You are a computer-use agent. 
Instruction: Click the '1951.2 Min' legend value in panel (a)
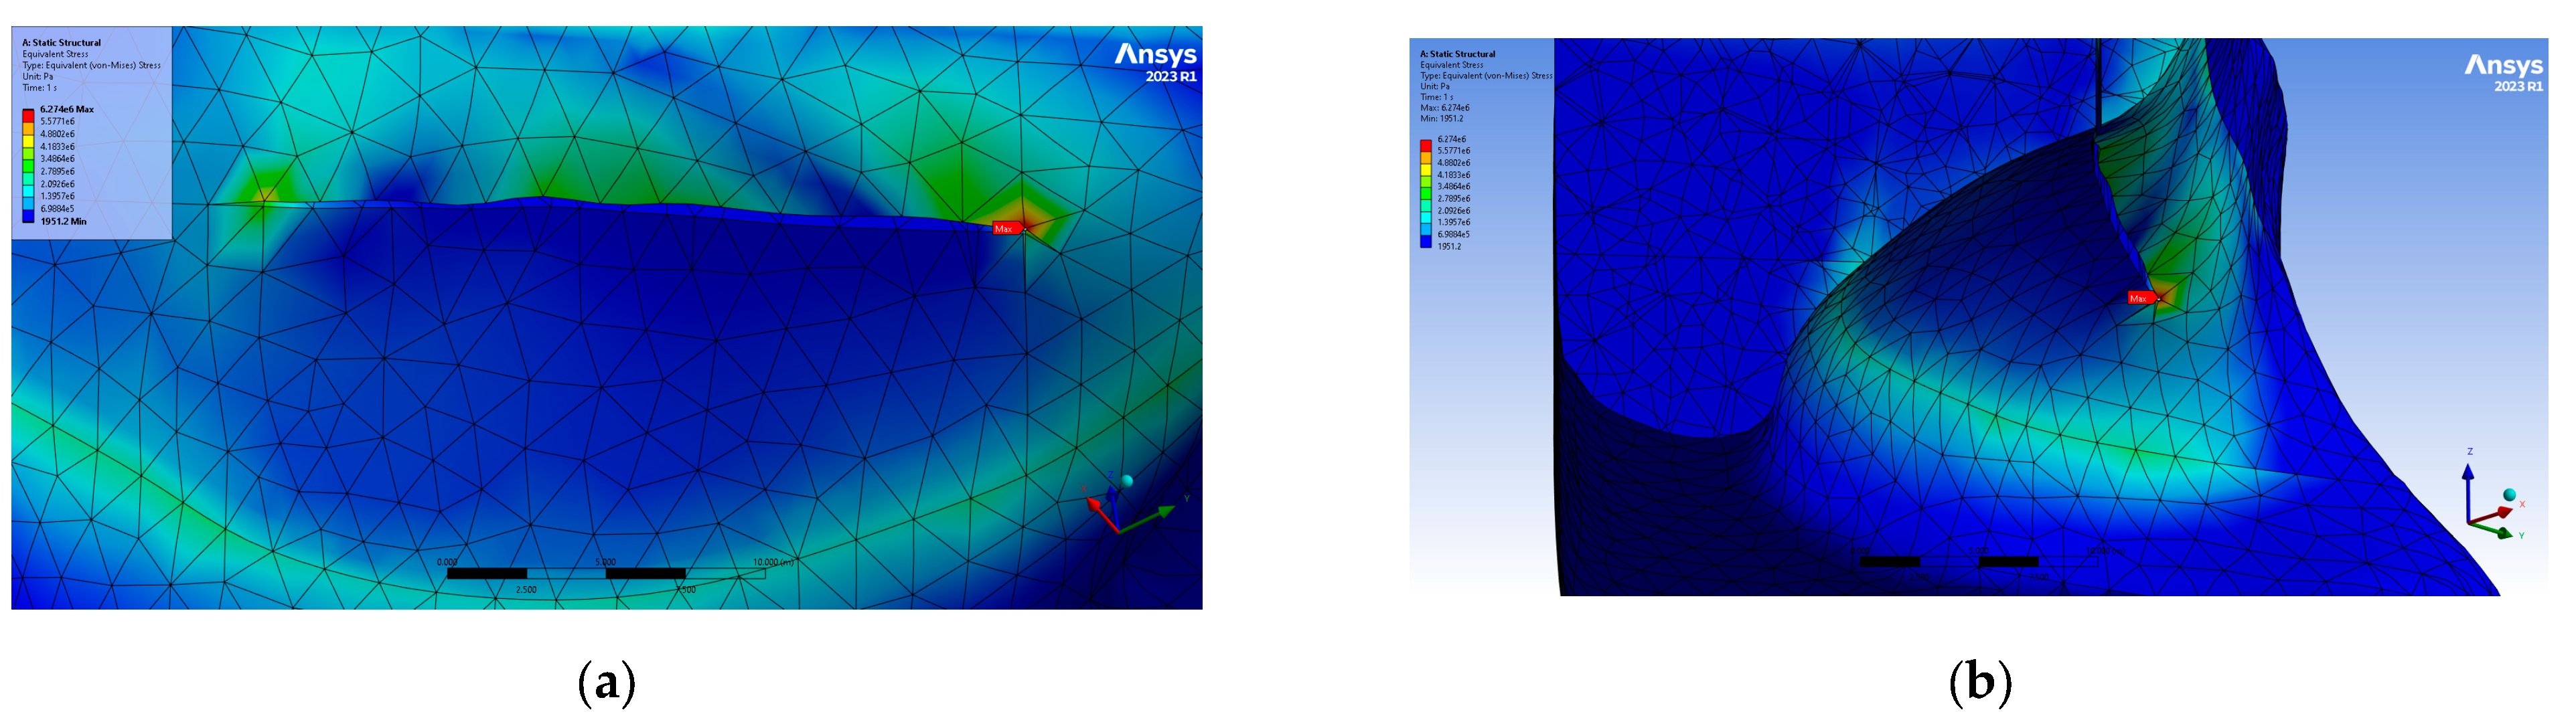[x=63, y=221]
